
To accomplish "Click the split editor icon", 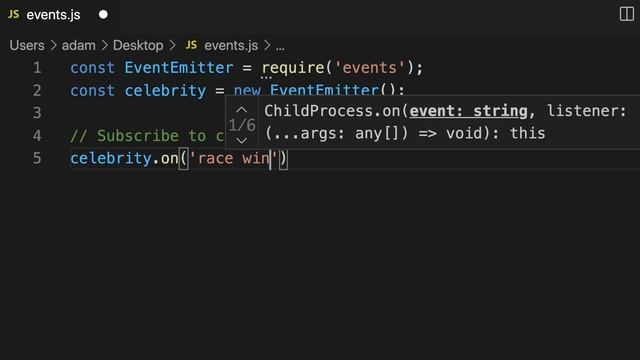I will [x=627, y=14].
